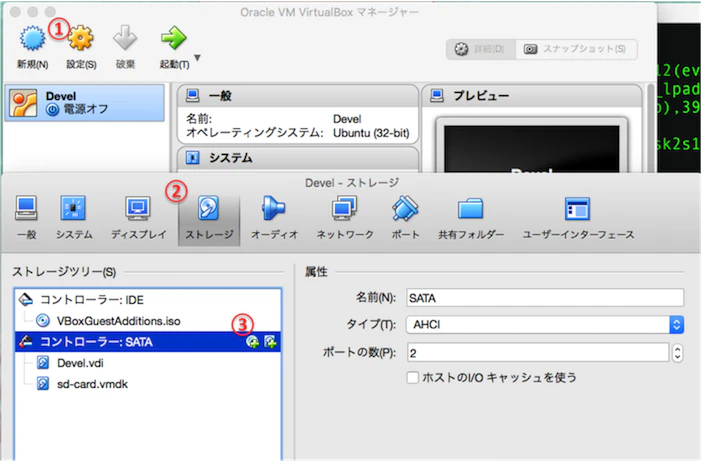701x461 pixels.
Task: Click the システム section header icon in details
Action: (193, 157)
